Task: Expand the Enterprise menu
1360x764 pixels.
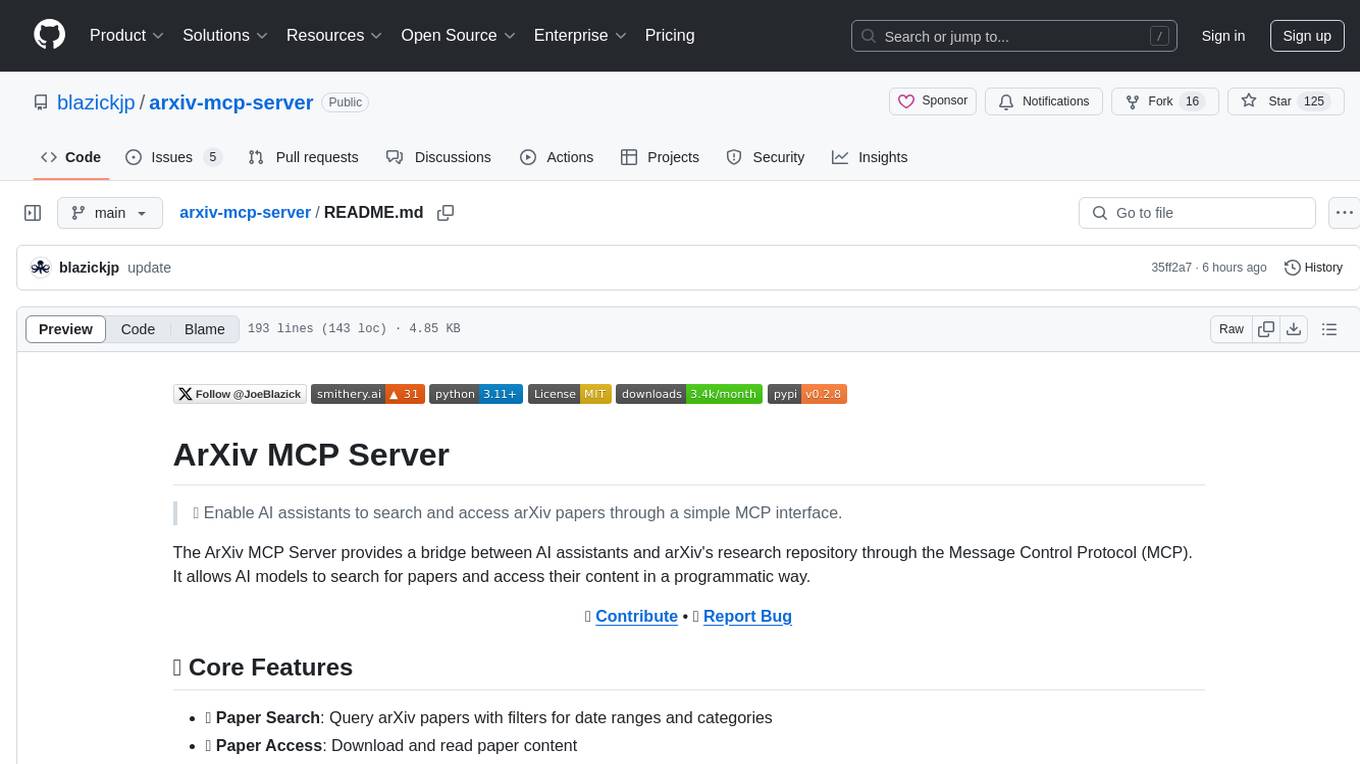Action: (x=580, y=35)
